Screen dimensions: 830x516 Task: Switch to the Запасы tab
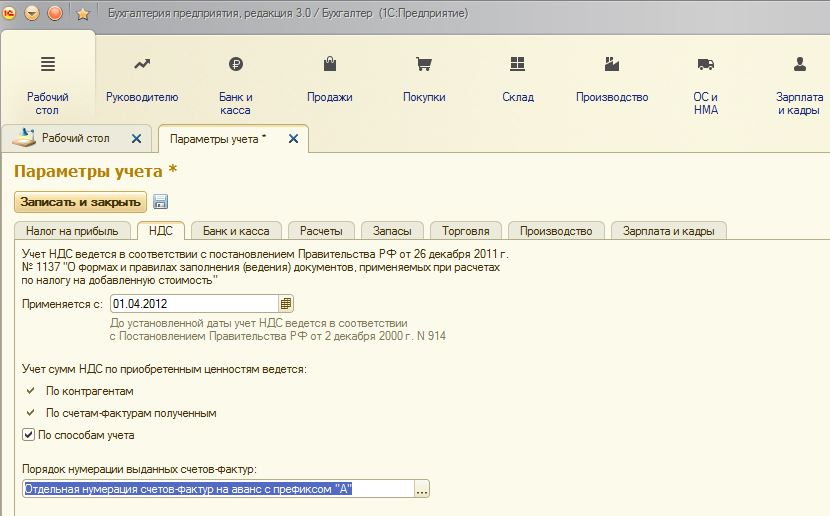pos(392,231)
